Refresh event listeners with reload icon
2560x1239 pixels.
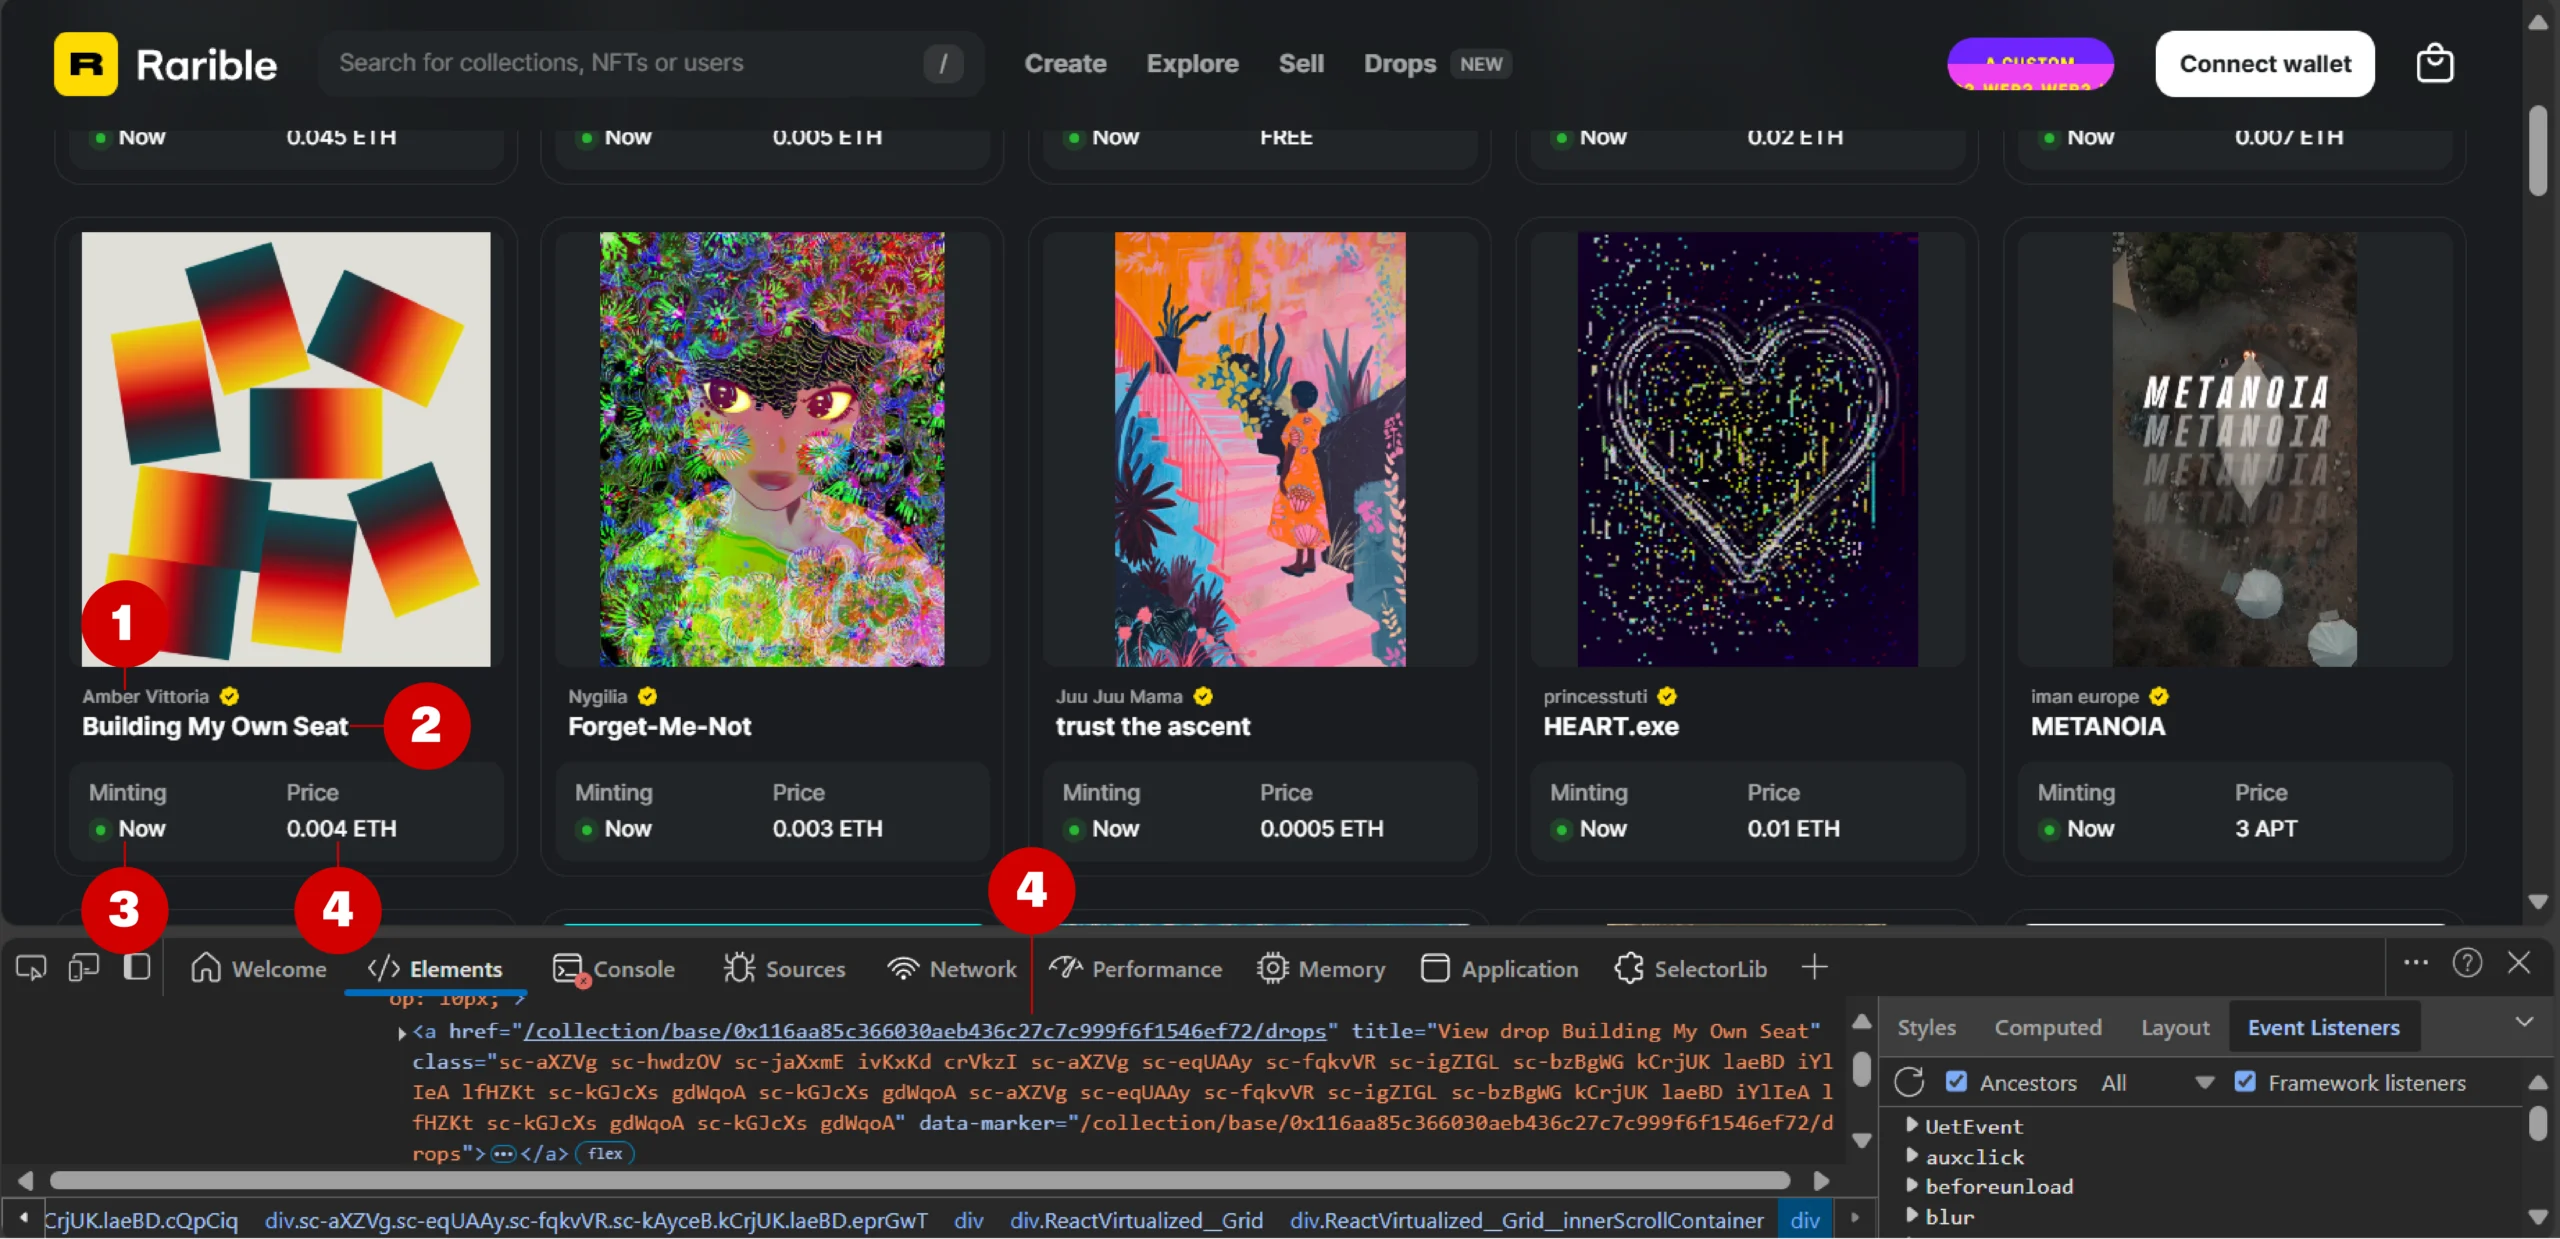pyautogui.click(x=1908, y=1082)
